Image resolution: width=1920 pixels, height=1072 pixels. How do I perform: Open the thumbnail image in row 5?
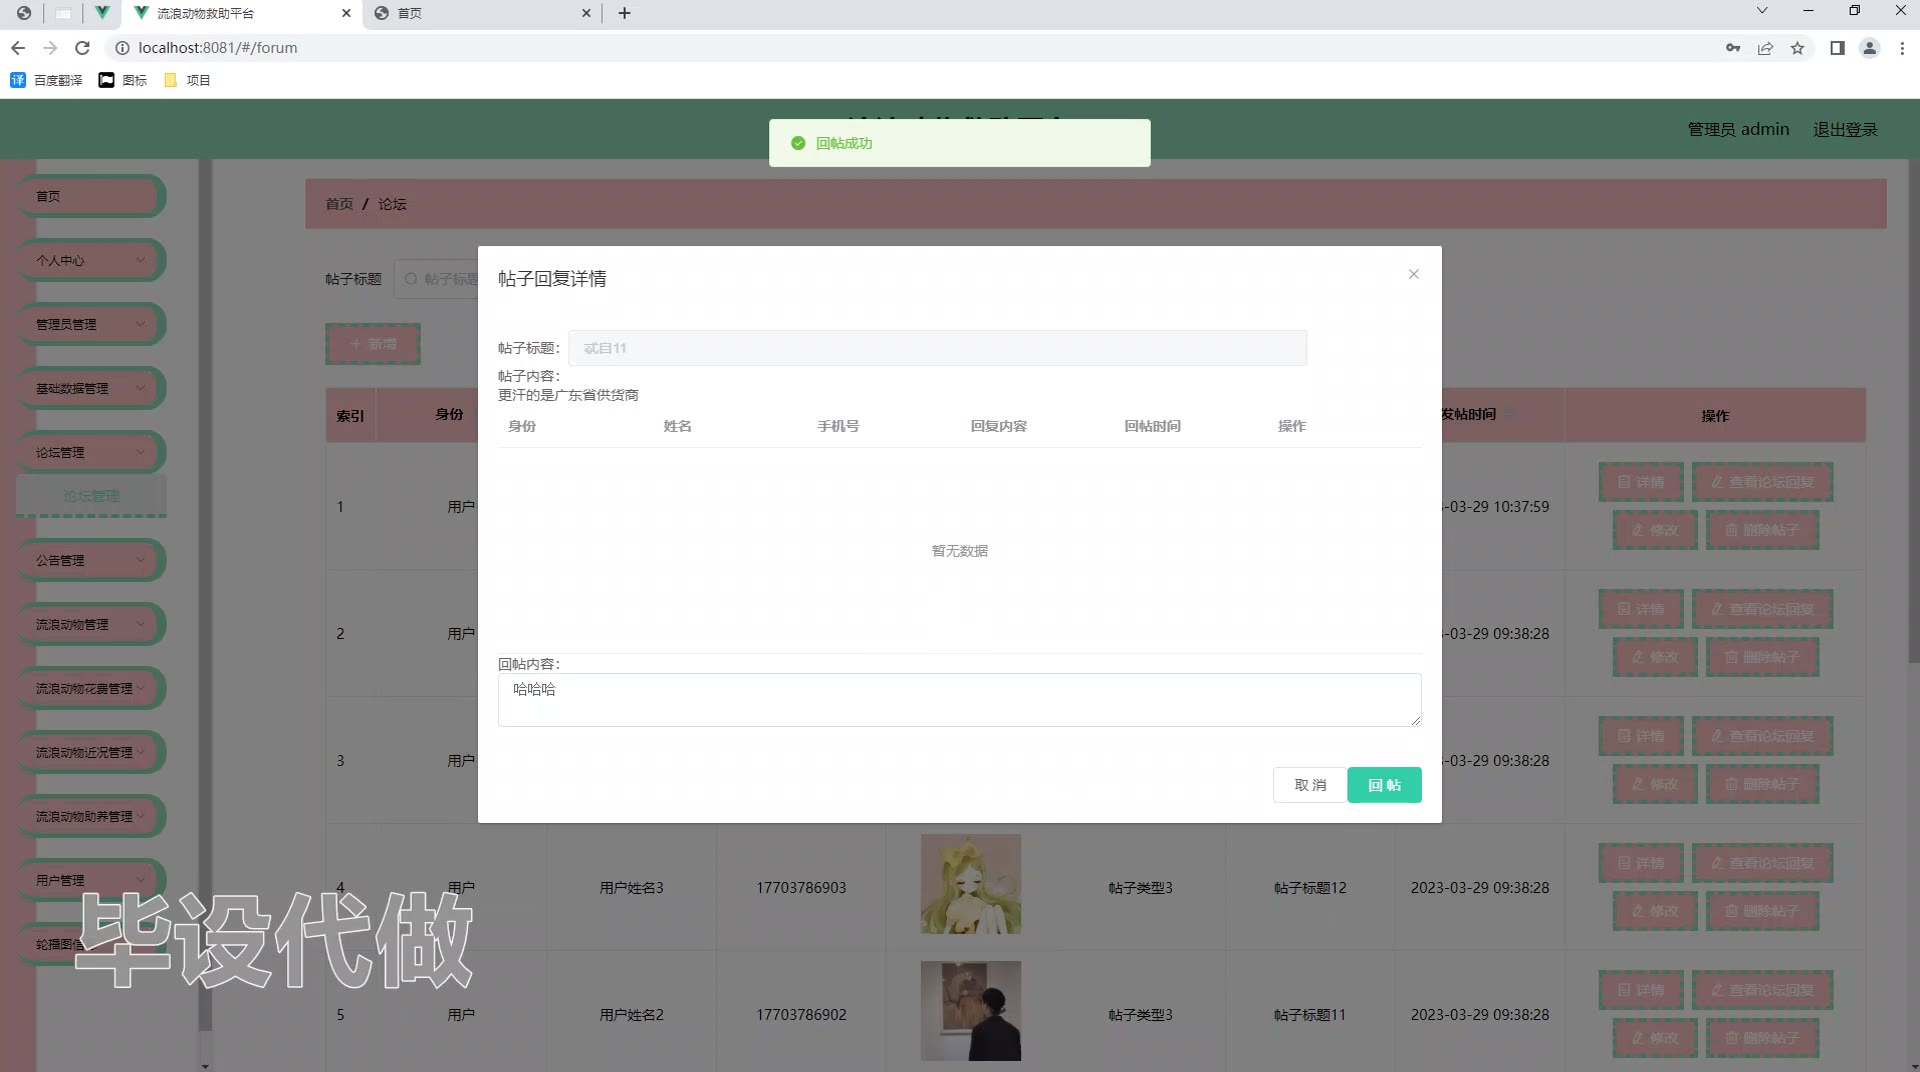[971, 1011]
